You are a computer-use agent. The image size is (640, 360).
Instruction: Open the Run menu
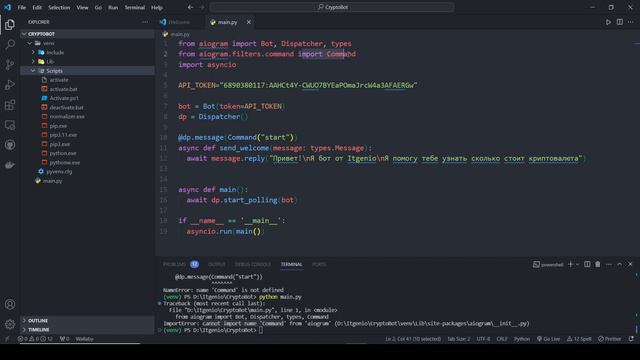113,7
